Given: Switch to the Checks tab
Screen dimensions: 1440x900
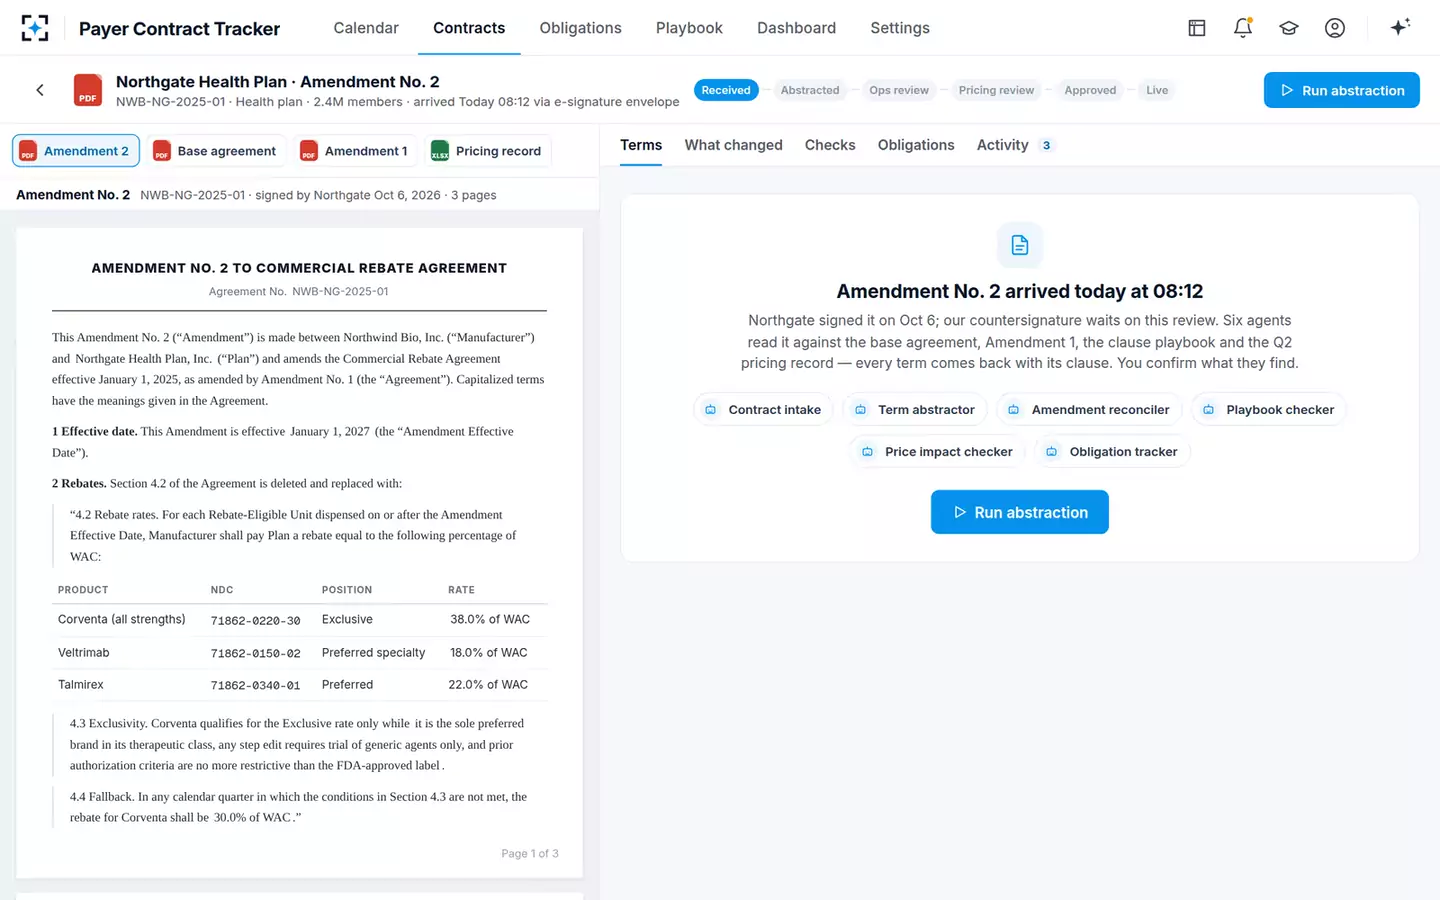Looking at the screenshot, I should pyautogui.click(x=830, y=145).
